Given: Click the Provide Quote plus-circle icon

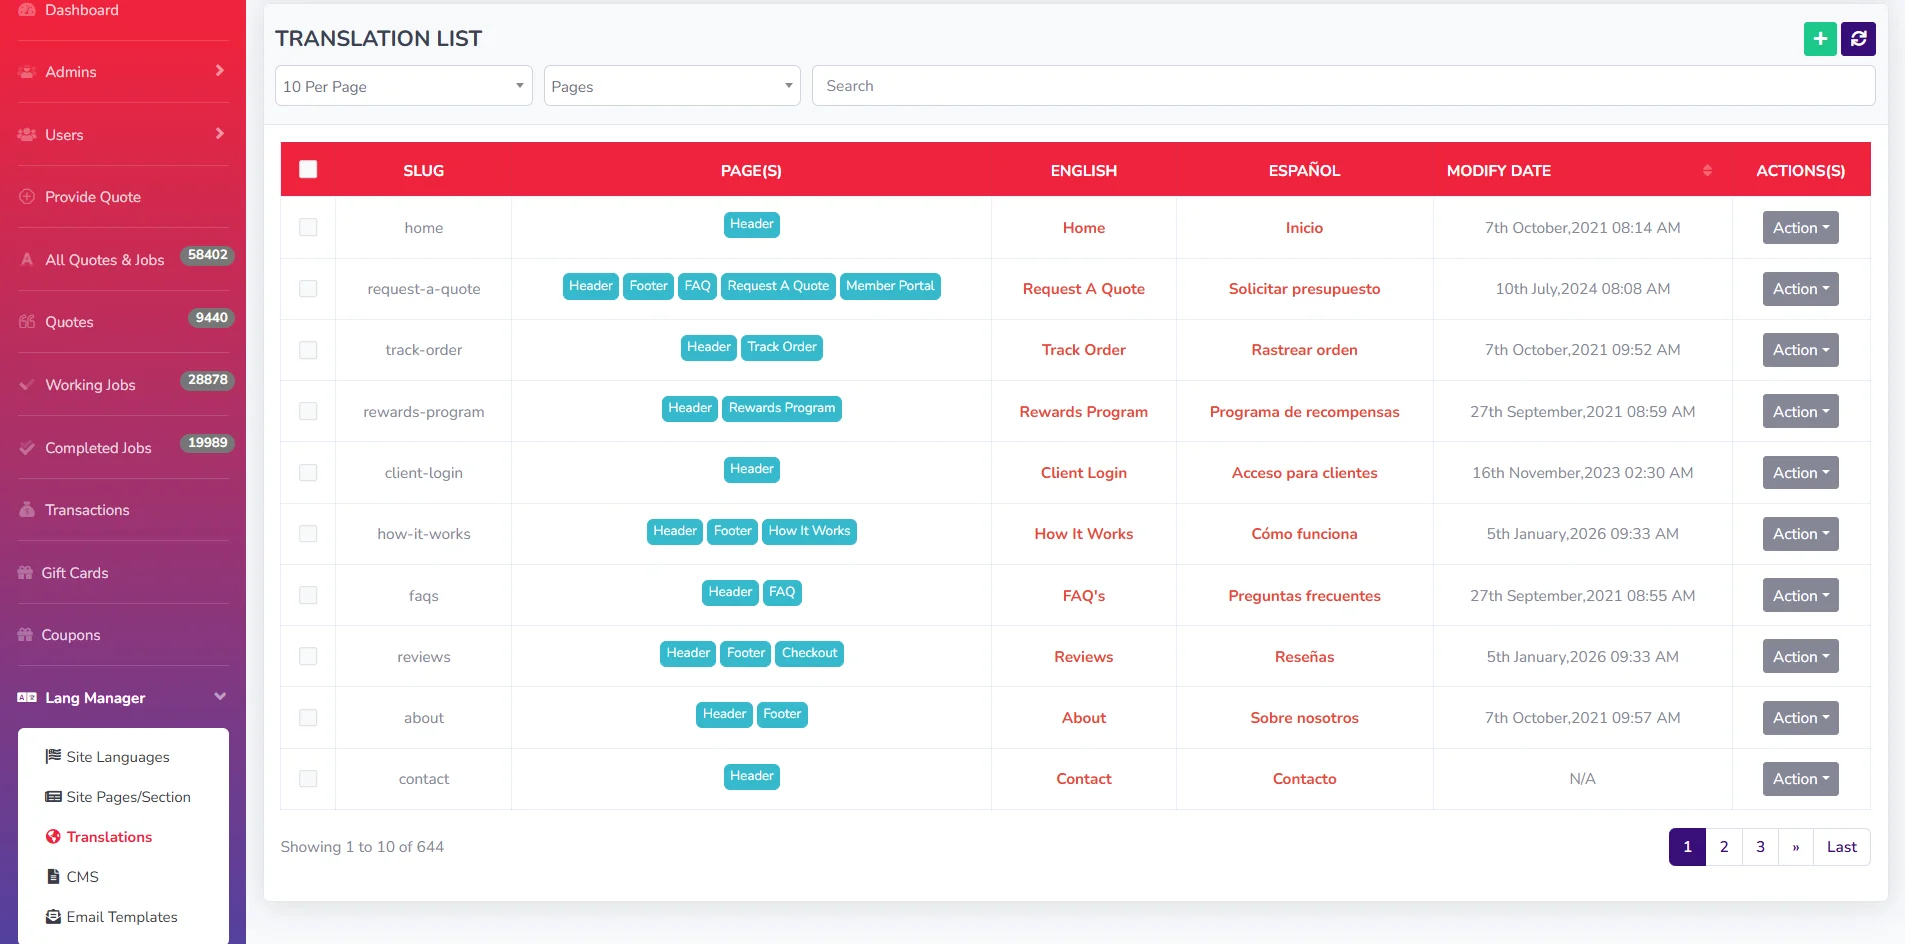Looking at the screenshot, I should 27,197.
